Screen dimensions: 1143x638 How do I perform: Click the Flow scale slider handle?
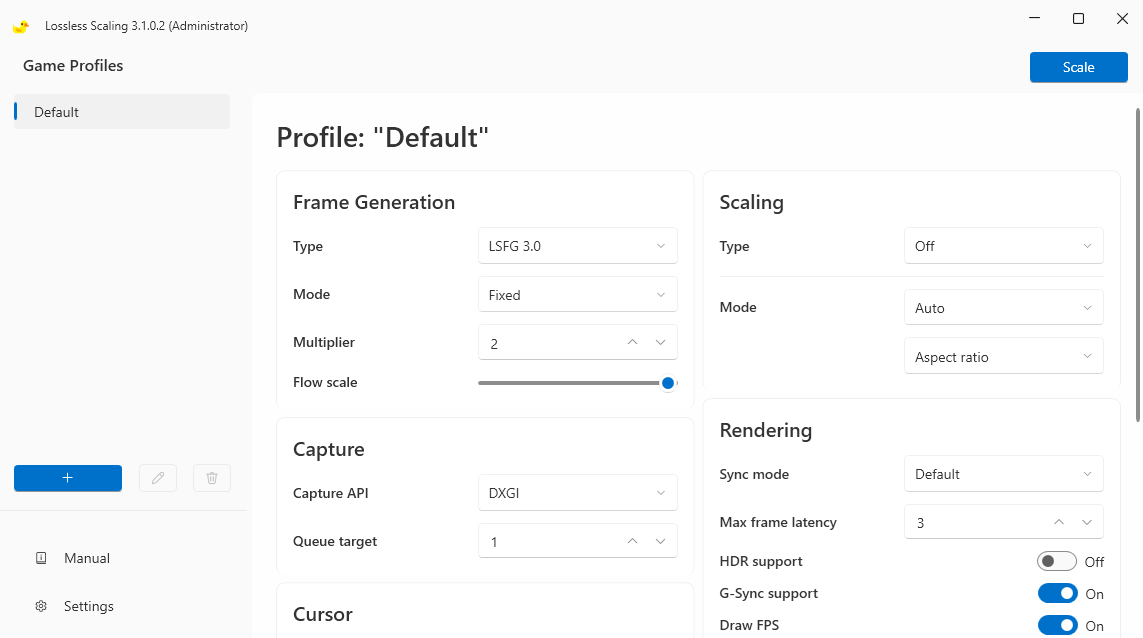668,383
